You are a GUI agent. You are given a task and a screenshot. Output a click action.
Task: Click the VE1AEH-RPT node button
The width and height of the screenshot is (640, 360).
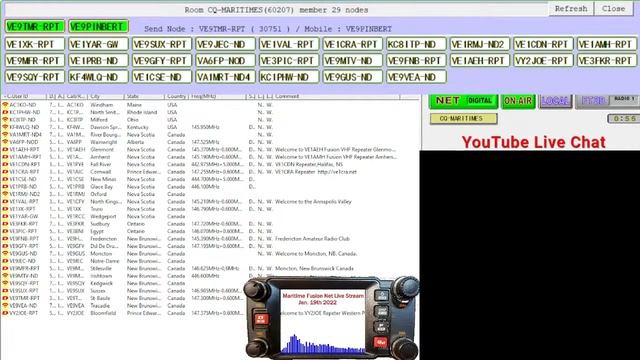coord(480,60)
